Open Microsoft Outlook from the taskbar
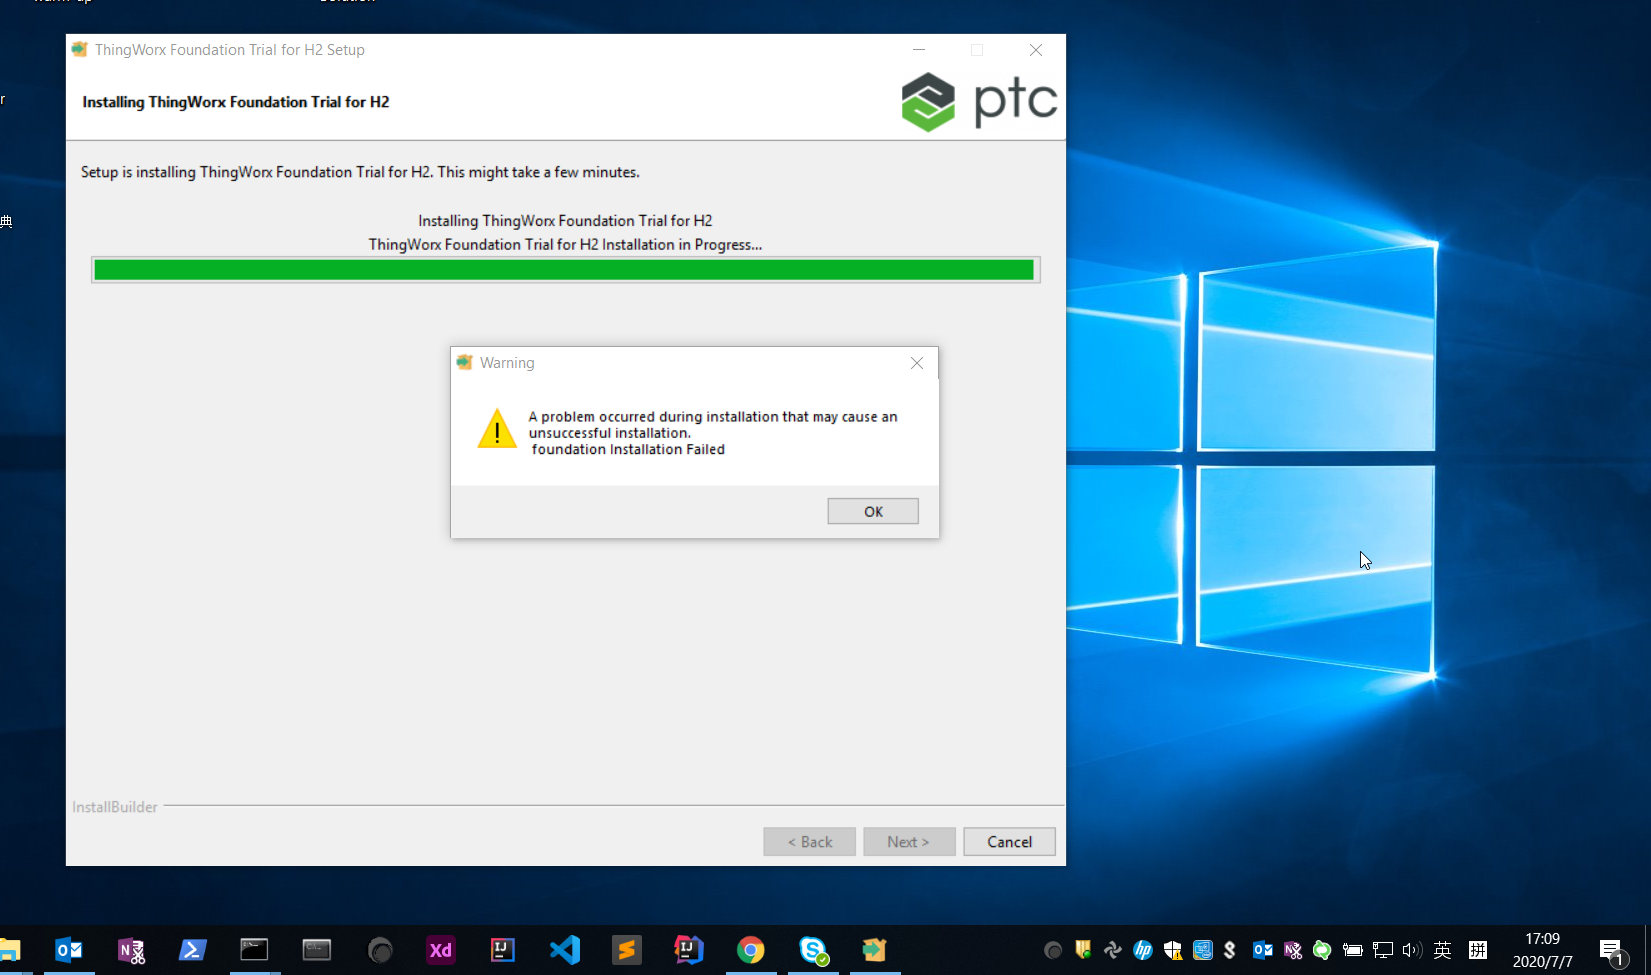The width and height of the screenshot is (1651, 975). click(68, 950)
